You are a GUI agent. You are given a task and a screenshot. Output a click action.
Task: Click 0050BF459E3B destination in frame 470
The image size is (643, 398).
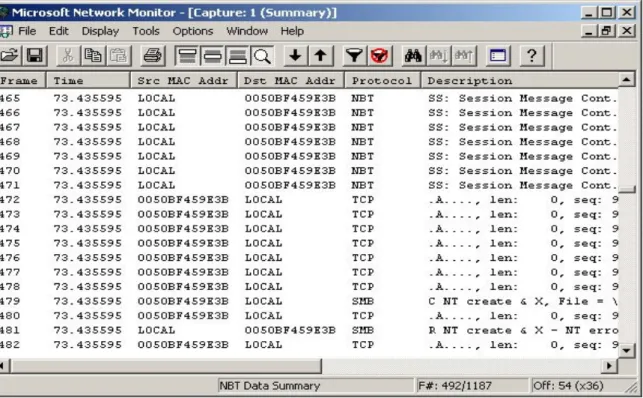290,171
